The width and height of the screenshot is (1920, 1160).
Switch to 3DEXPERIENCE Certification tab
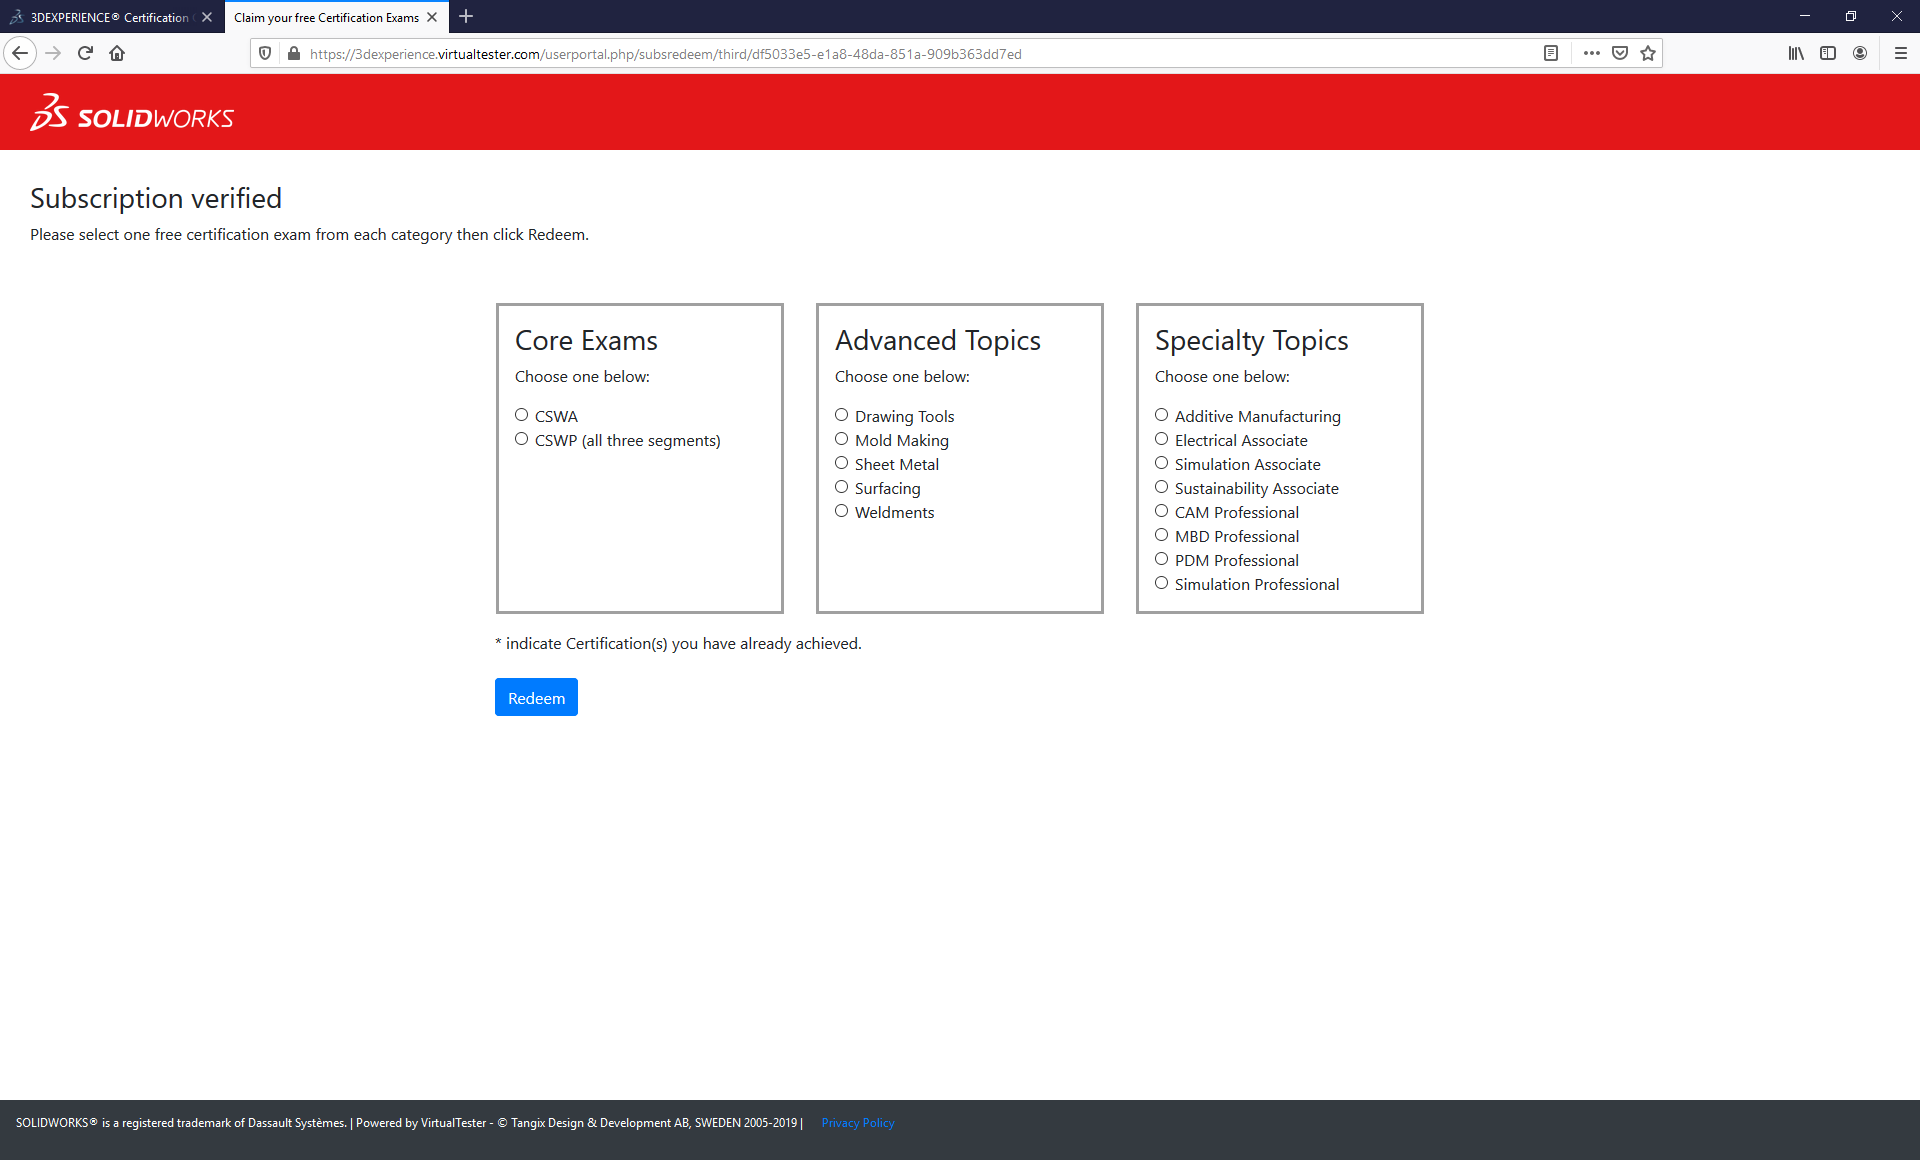108,17
